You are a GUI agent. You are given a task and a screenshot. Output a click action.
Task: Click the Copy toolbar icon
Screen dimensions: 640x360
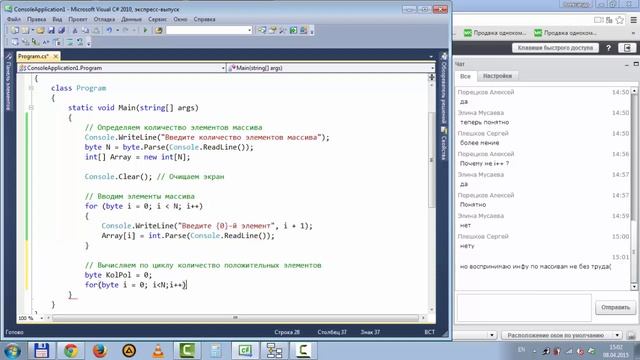pyautogui.click(x=85, y=30)
